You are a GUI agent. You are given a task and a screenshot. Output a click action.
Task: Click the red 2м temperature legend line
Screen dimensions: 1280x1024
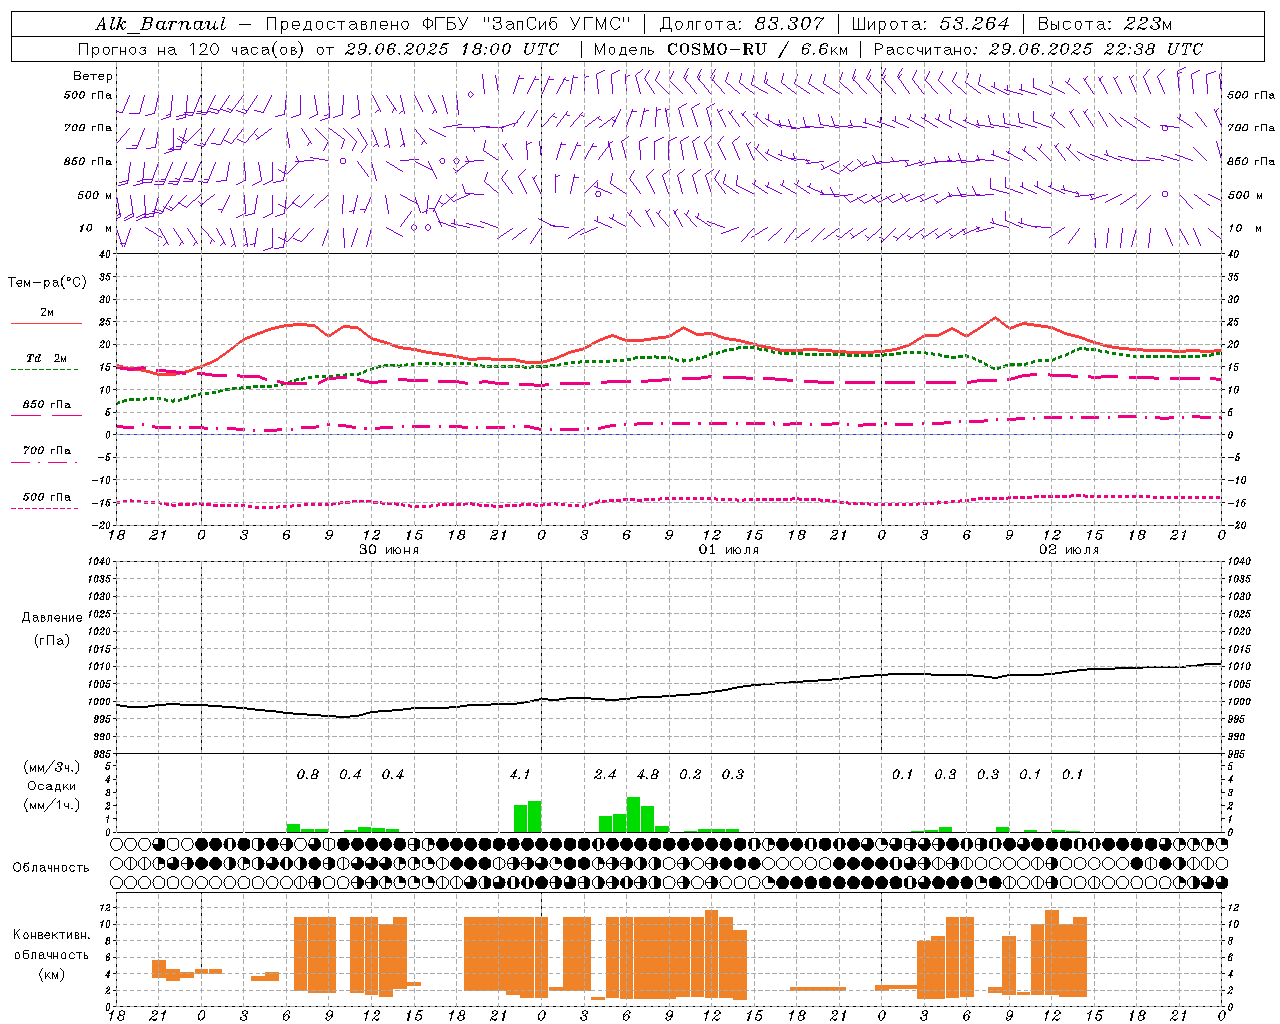pos(46,323)
